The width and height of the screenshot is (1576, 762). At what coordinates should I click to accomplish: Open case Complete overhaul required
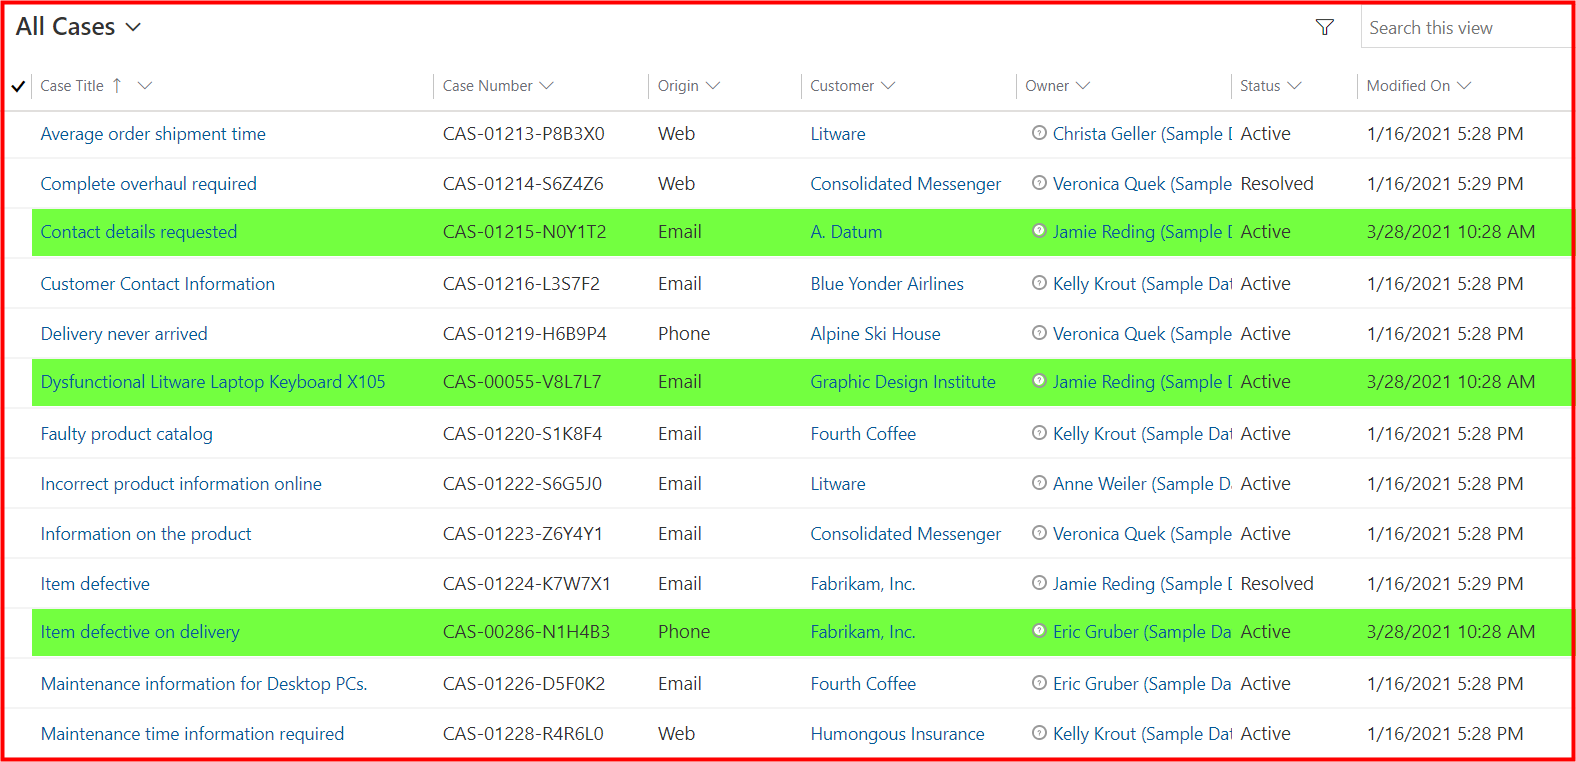(148, 184)
